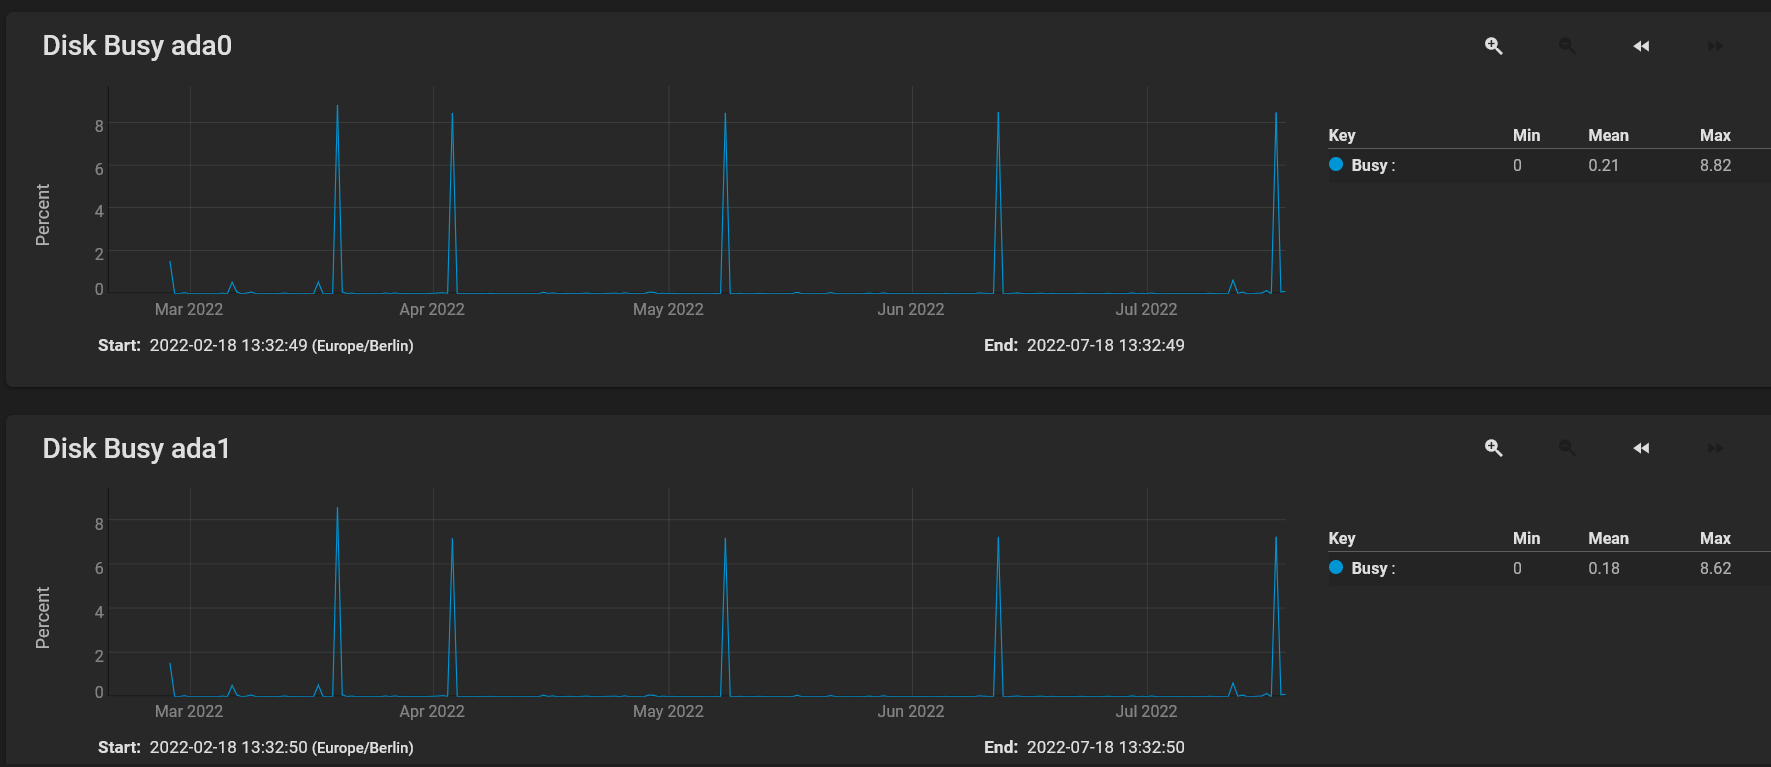The height and width of the screenshot is (767, 1771).
Task: Zoom in on Disk Busy ada0 chart
Action: coord(1493,46)
